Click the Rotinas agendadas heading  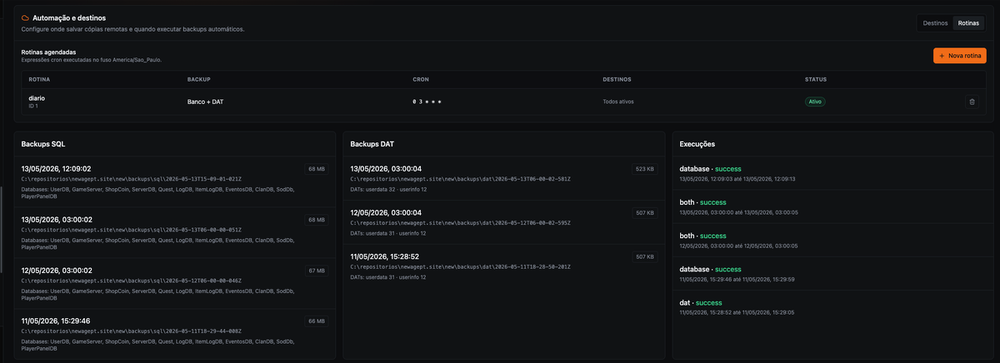pyautogui.click(x=49, y=52)
